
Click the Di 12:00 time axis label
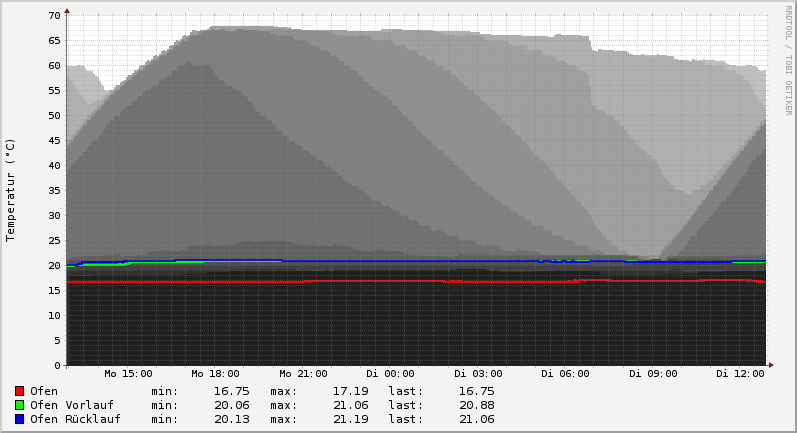pos(740,374)
